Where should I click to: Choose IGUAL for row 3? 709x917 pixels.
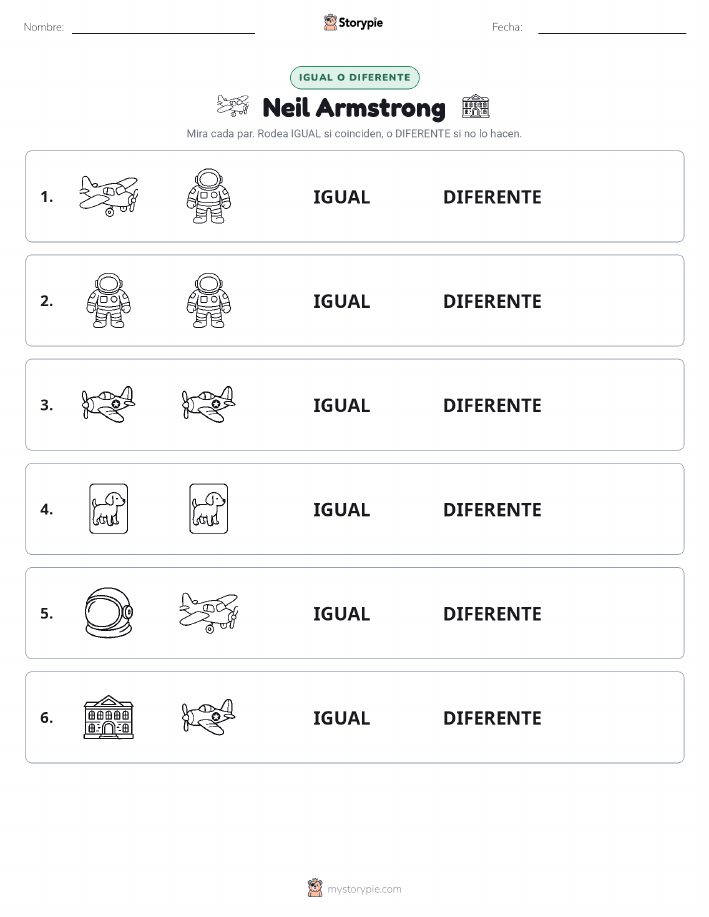click(x=342, y=405)
